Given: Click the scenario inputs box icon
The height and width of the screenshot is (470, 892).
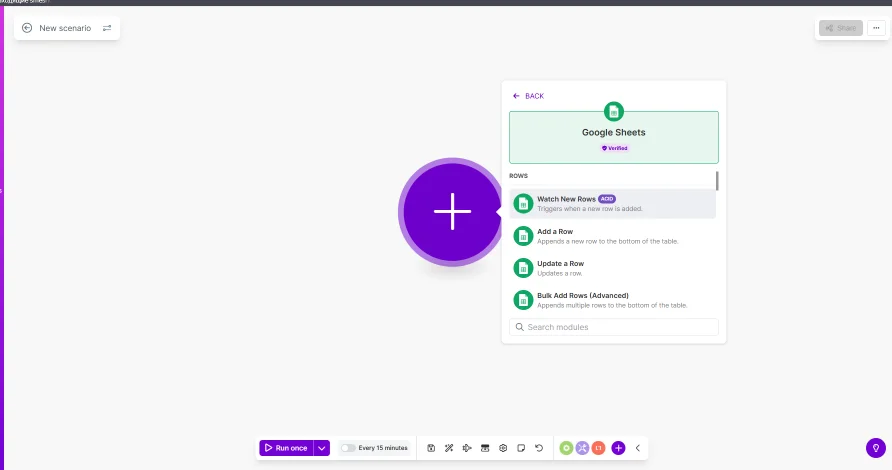Looking at the screenshot, I should [x=485, y=448].
